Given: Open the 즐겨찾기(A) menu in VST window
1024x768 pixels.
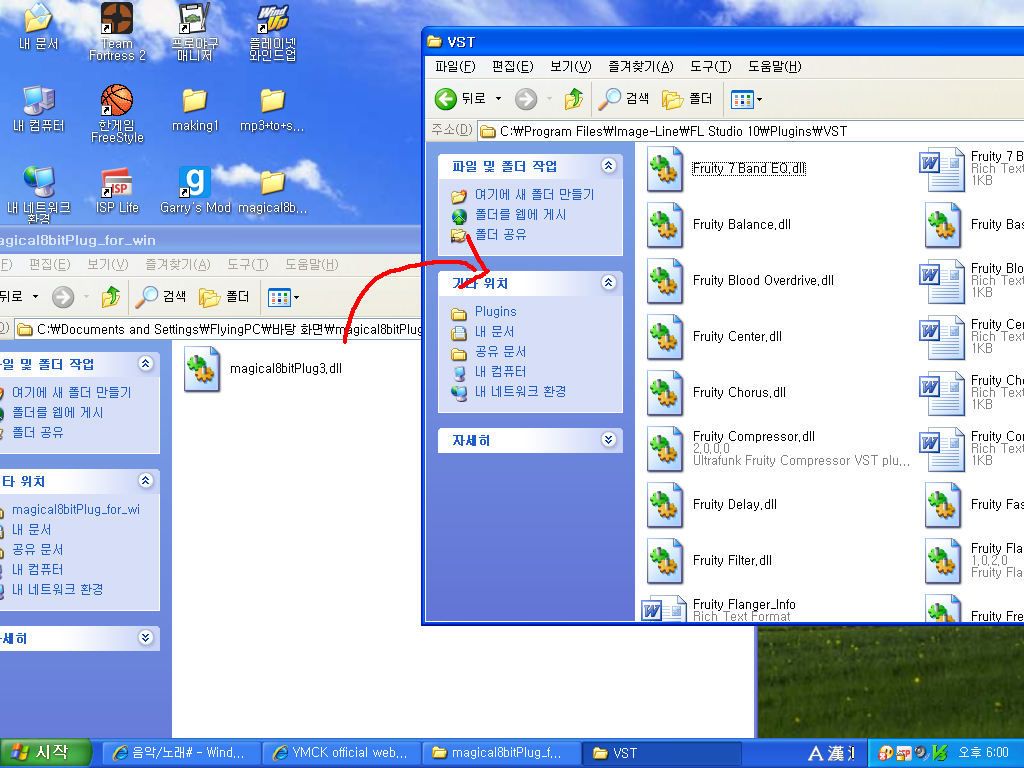Looking at the screenshot, I should (x=641, y=67).
